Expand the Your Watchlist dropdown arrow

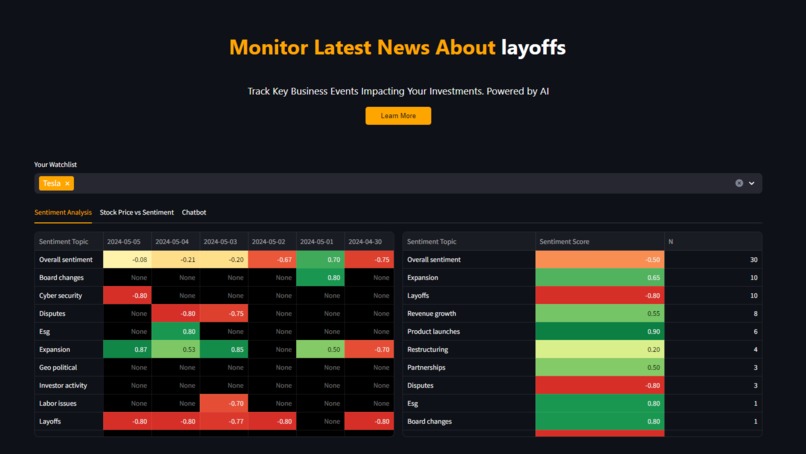(x=752, y=183)
